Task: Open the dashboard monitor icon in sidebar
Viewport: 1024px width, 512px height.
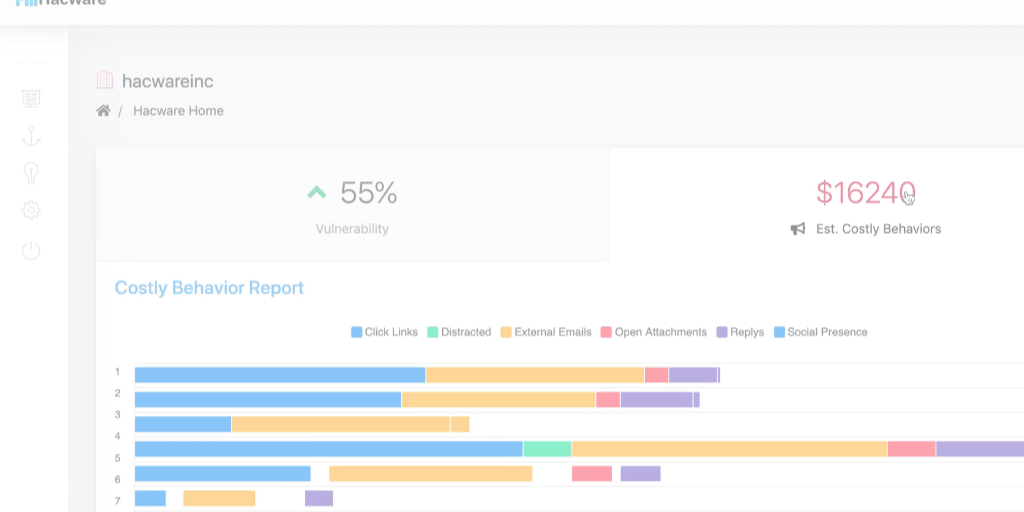Action: click(31, 99)
